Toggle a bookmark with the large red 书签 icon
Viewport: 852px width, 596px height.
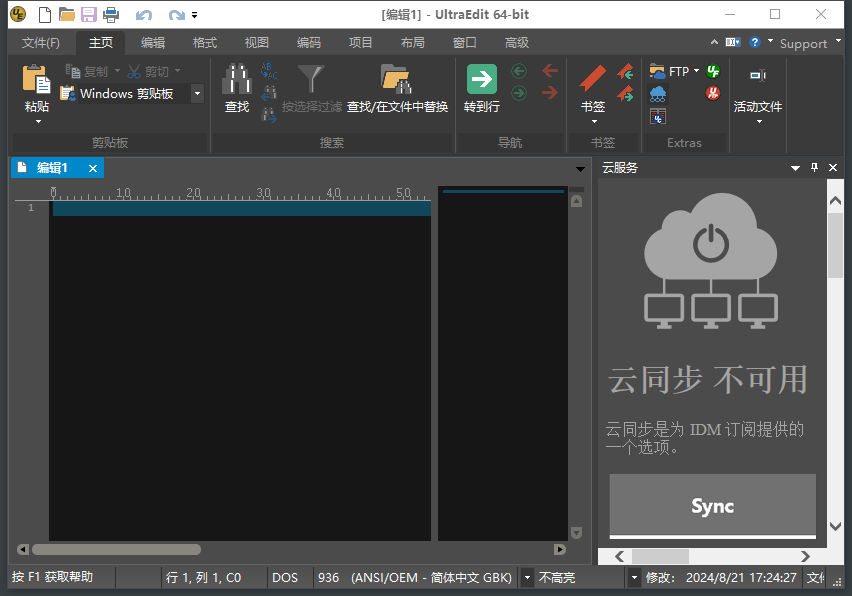point(593,78)
